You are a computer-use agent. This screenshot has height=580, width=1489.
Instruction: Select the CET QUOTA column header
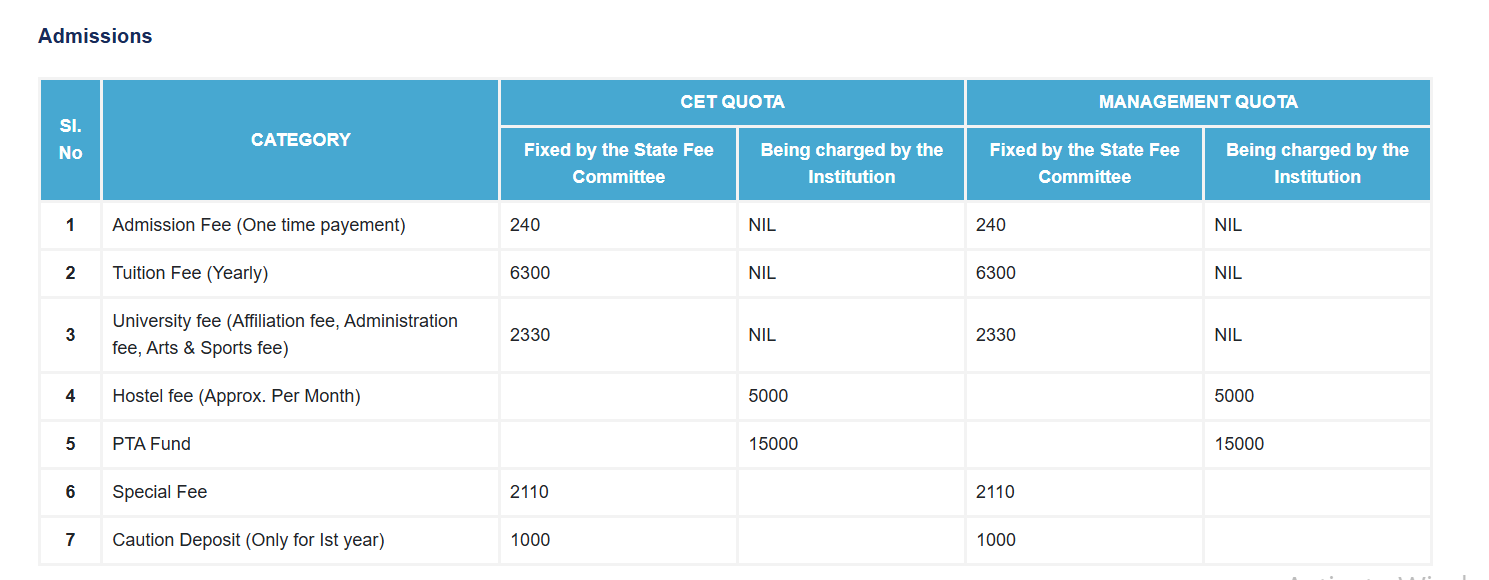pos(732,102)
